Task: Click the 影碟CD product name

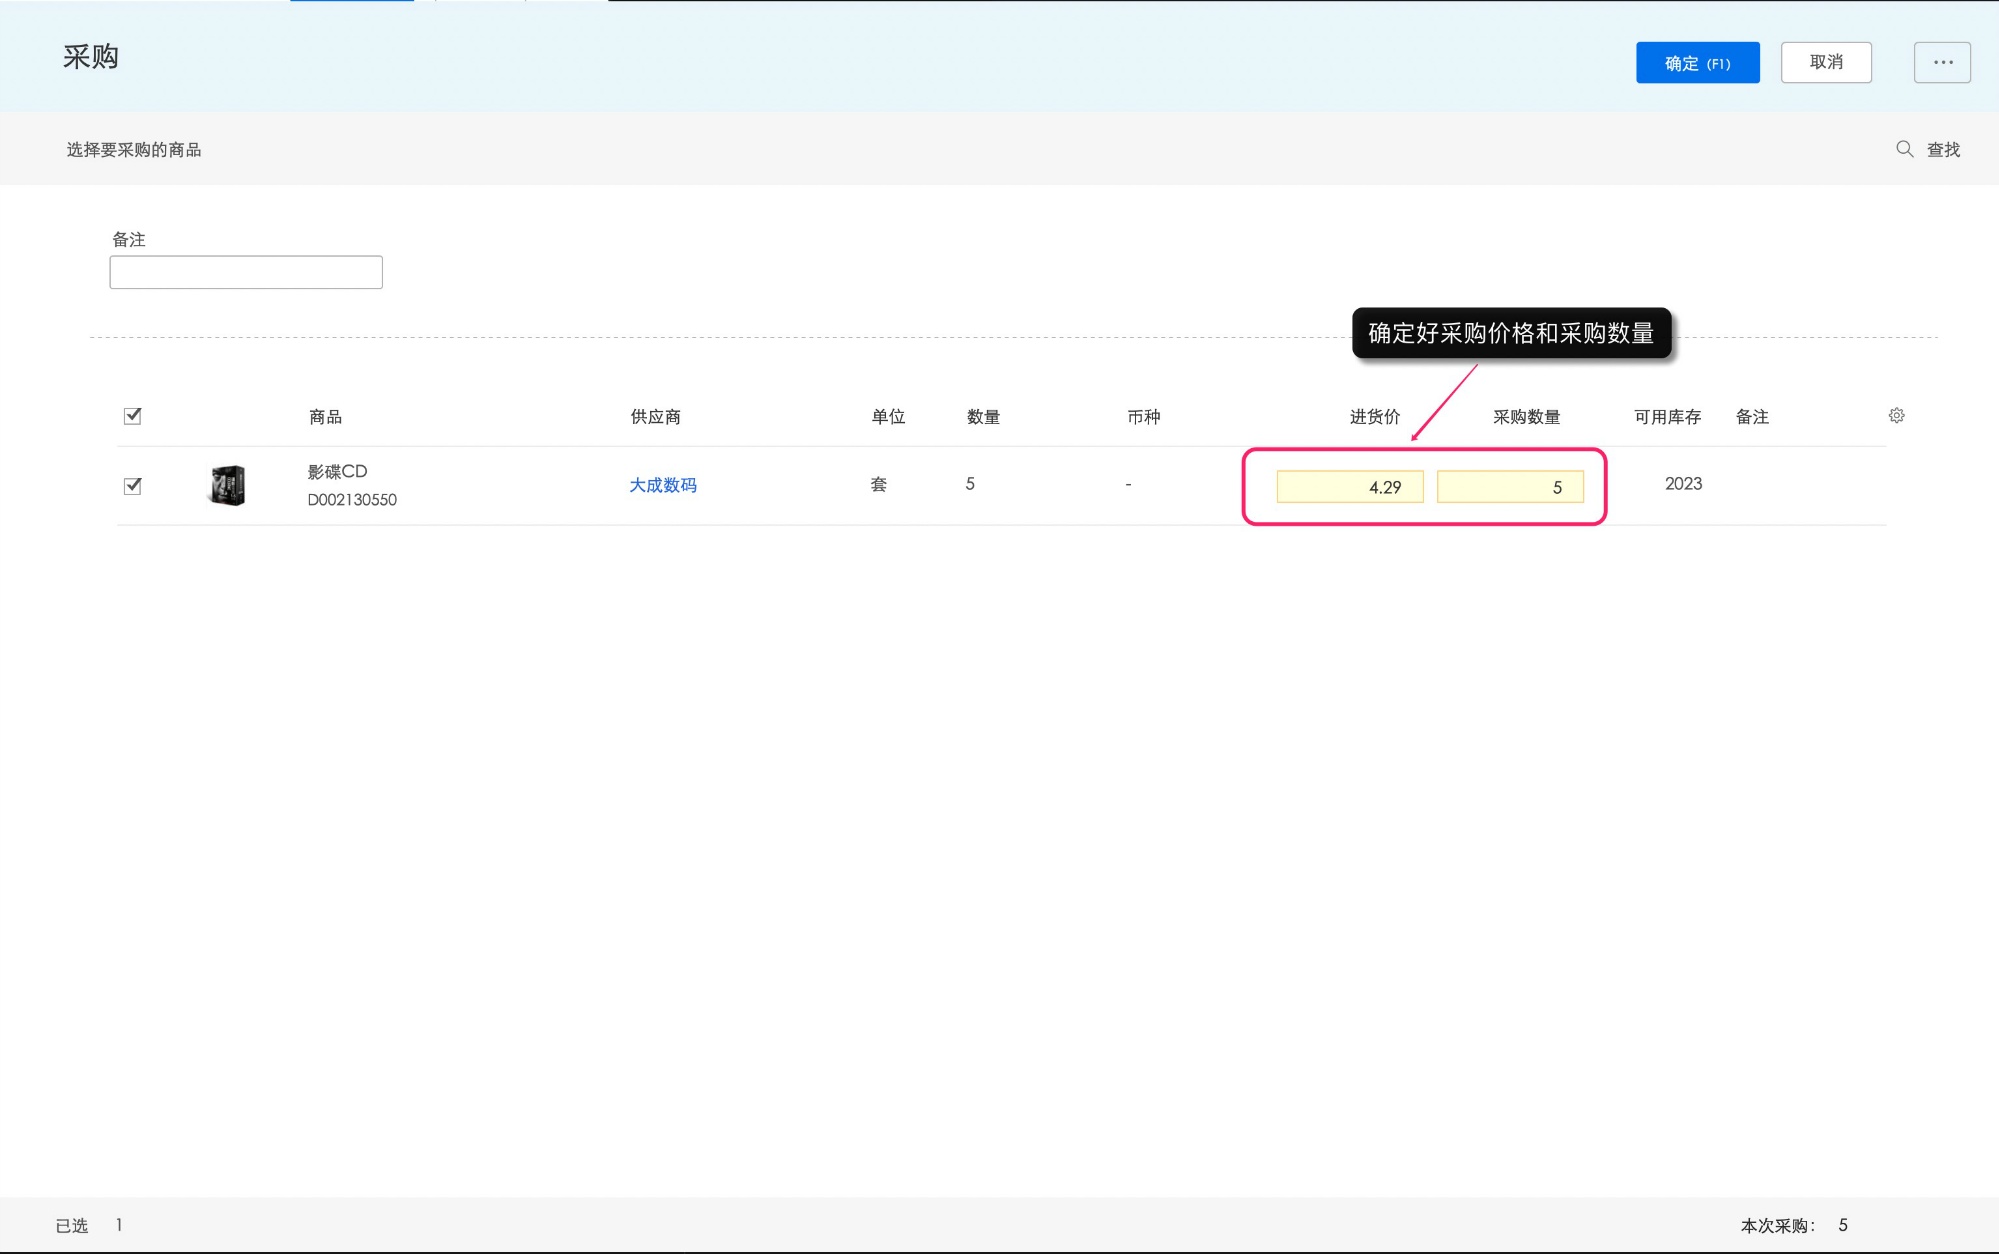Action: pos(337,471)
